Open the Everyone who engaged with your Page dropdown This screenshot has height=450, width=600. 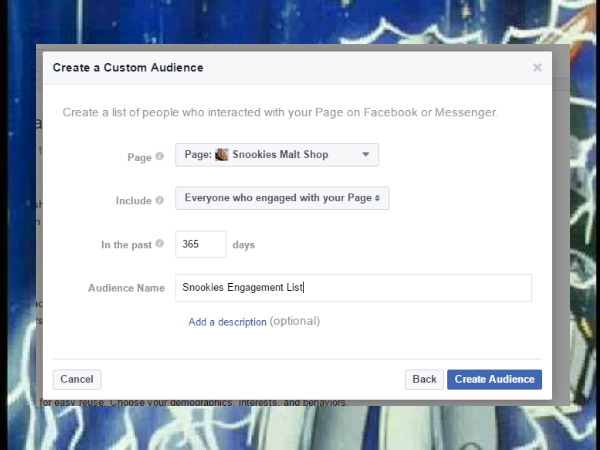point(282,198)
